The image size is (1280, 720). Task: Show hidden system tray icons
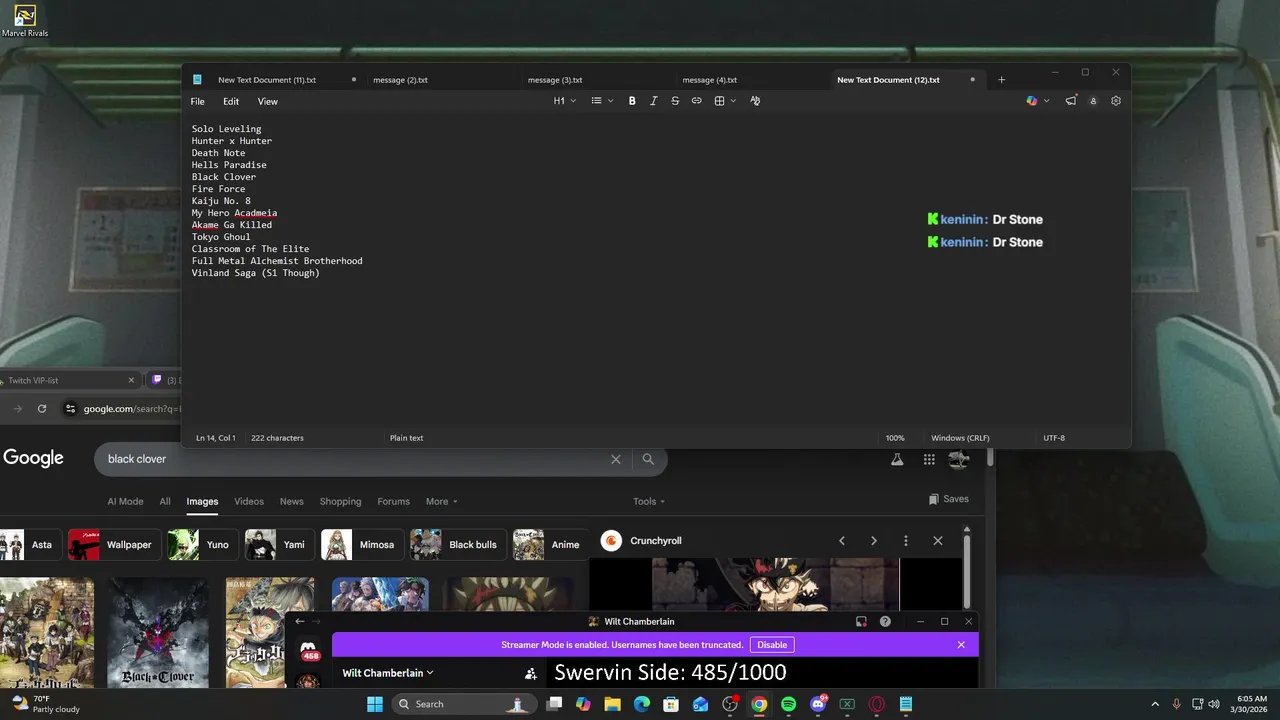1155,704
